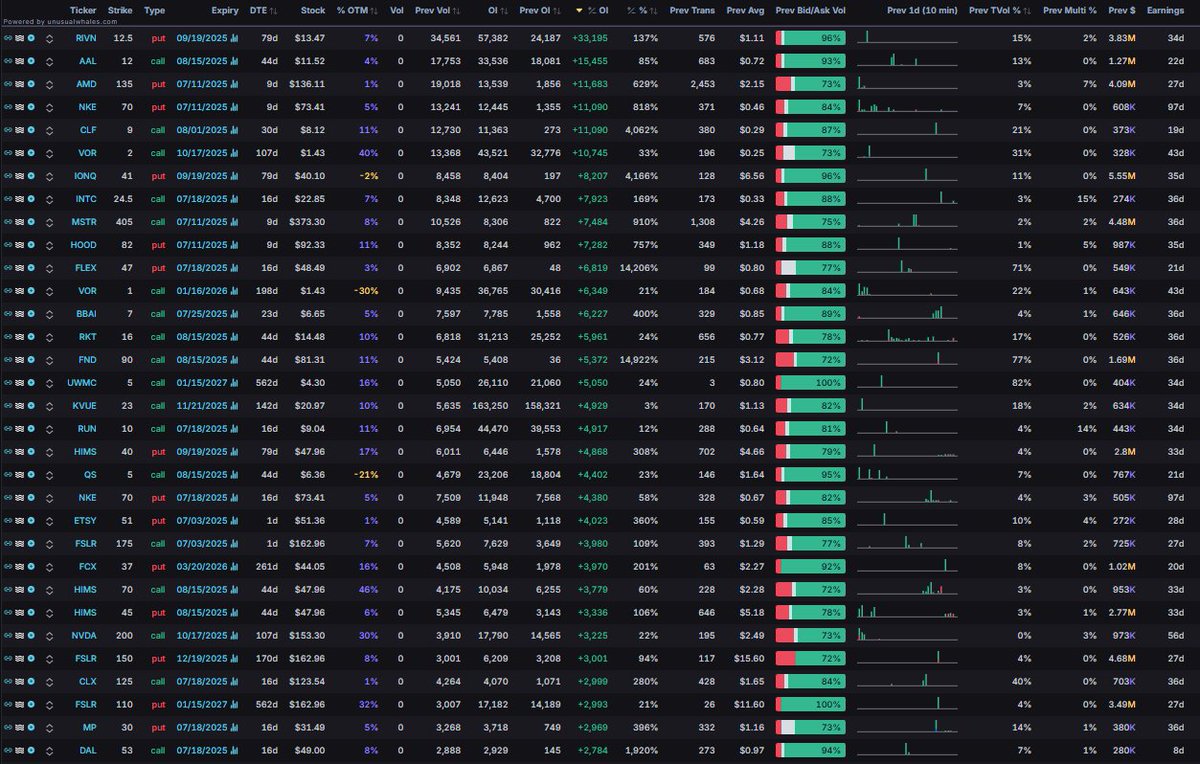Click the blue circle icon in the NVDA row
1200x764 pixels.
point(31,635)
